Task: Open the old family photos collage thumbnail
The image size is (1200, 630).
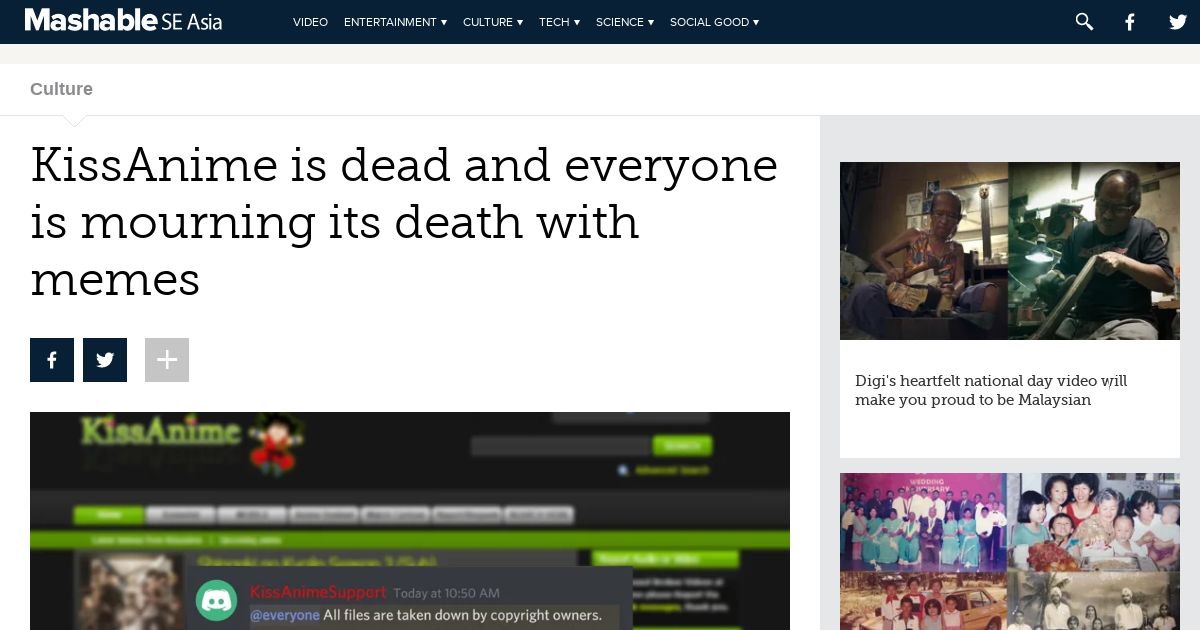Action: coord(1010,551)
